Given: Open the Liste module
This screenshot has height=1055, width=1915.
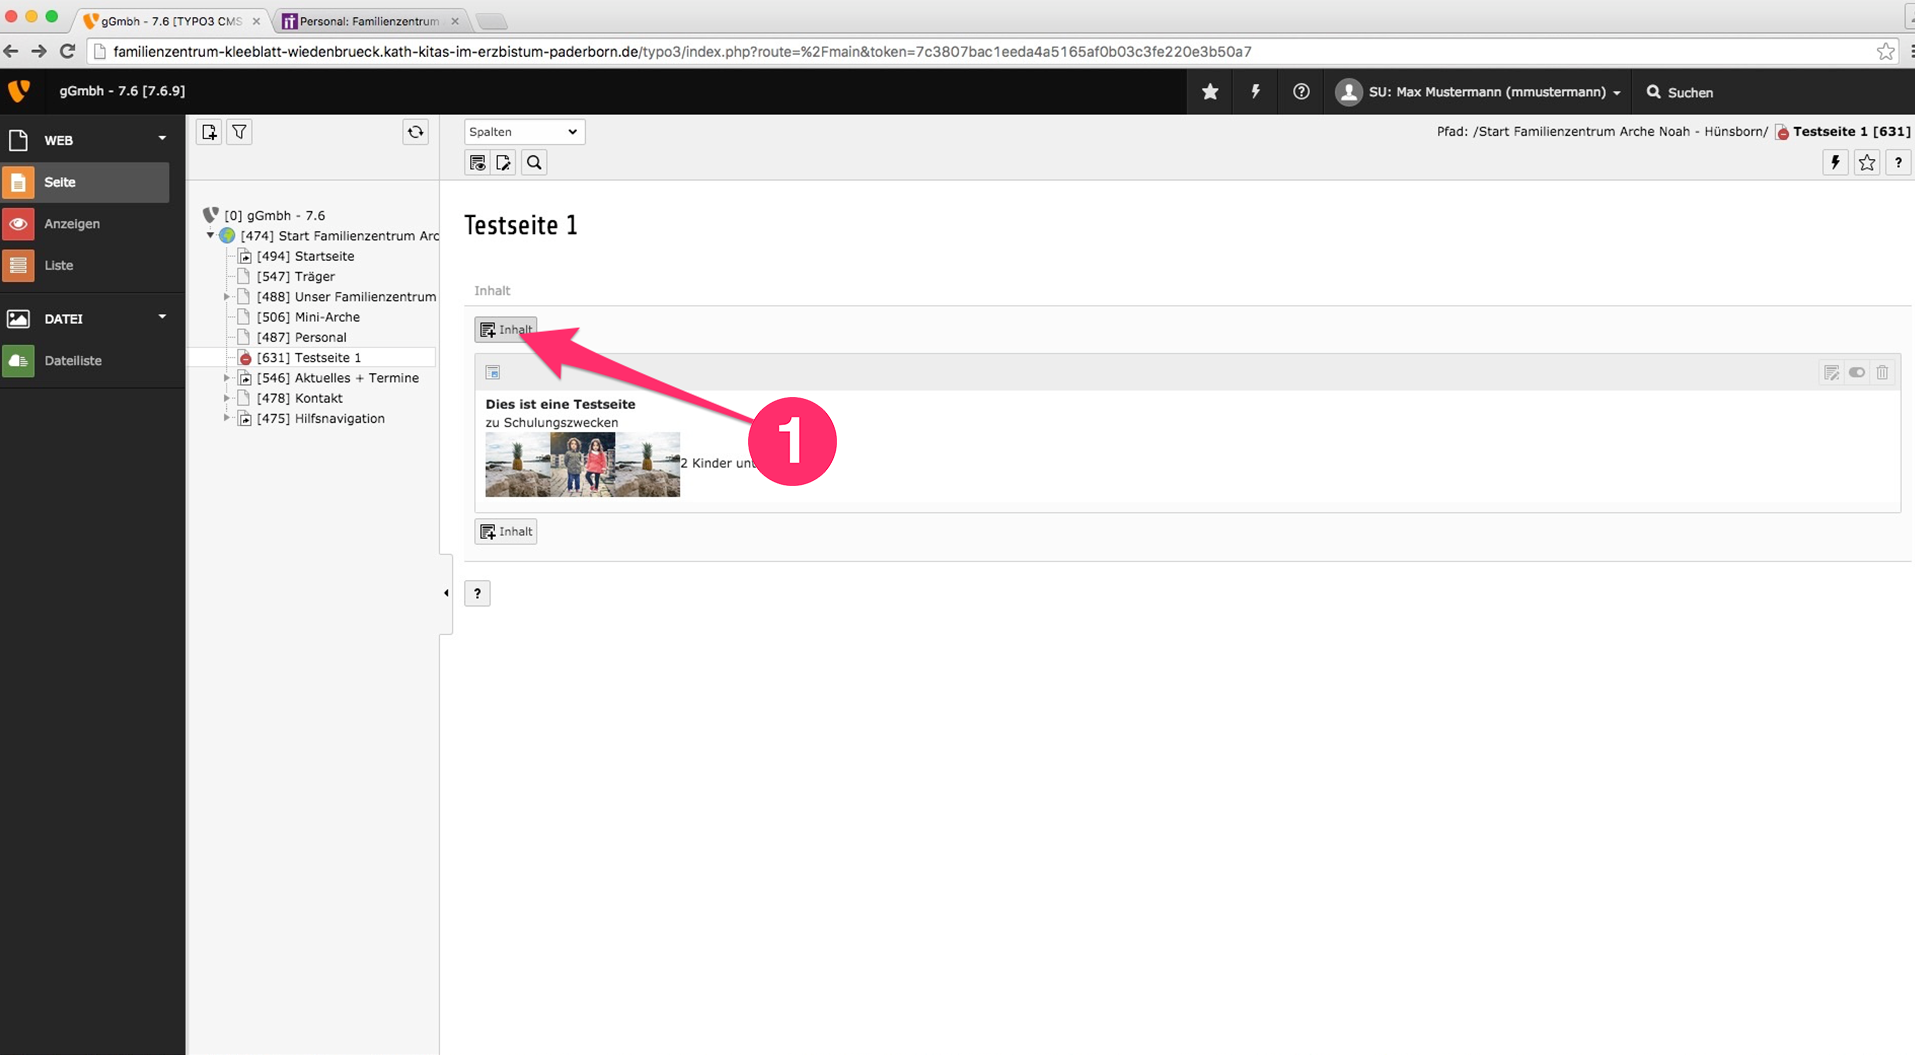Looking at the screenshot, I should 59,265.
